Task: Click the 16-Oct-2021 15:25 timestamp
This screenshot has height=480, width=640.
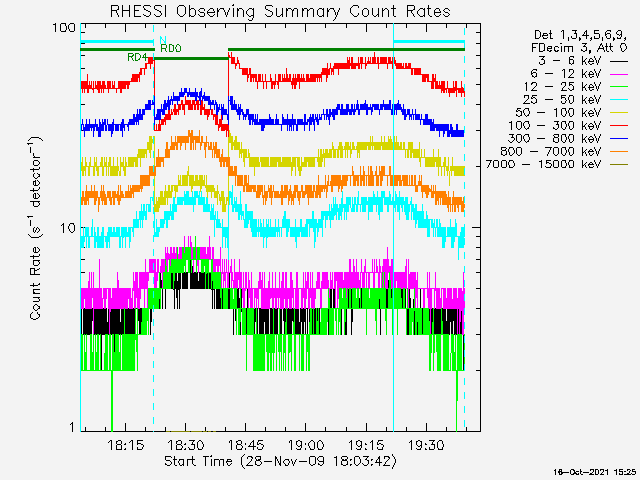Action: click(595, 472)
